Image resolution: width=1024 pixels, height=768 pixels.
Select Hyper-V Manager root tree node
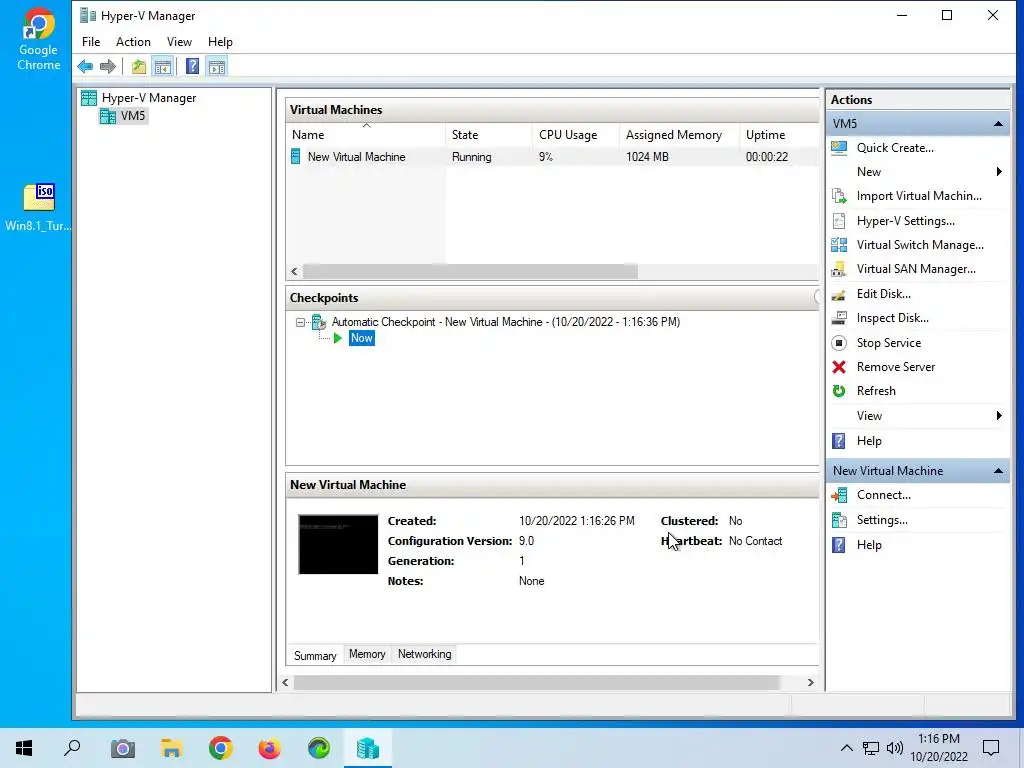coord(149,98)
